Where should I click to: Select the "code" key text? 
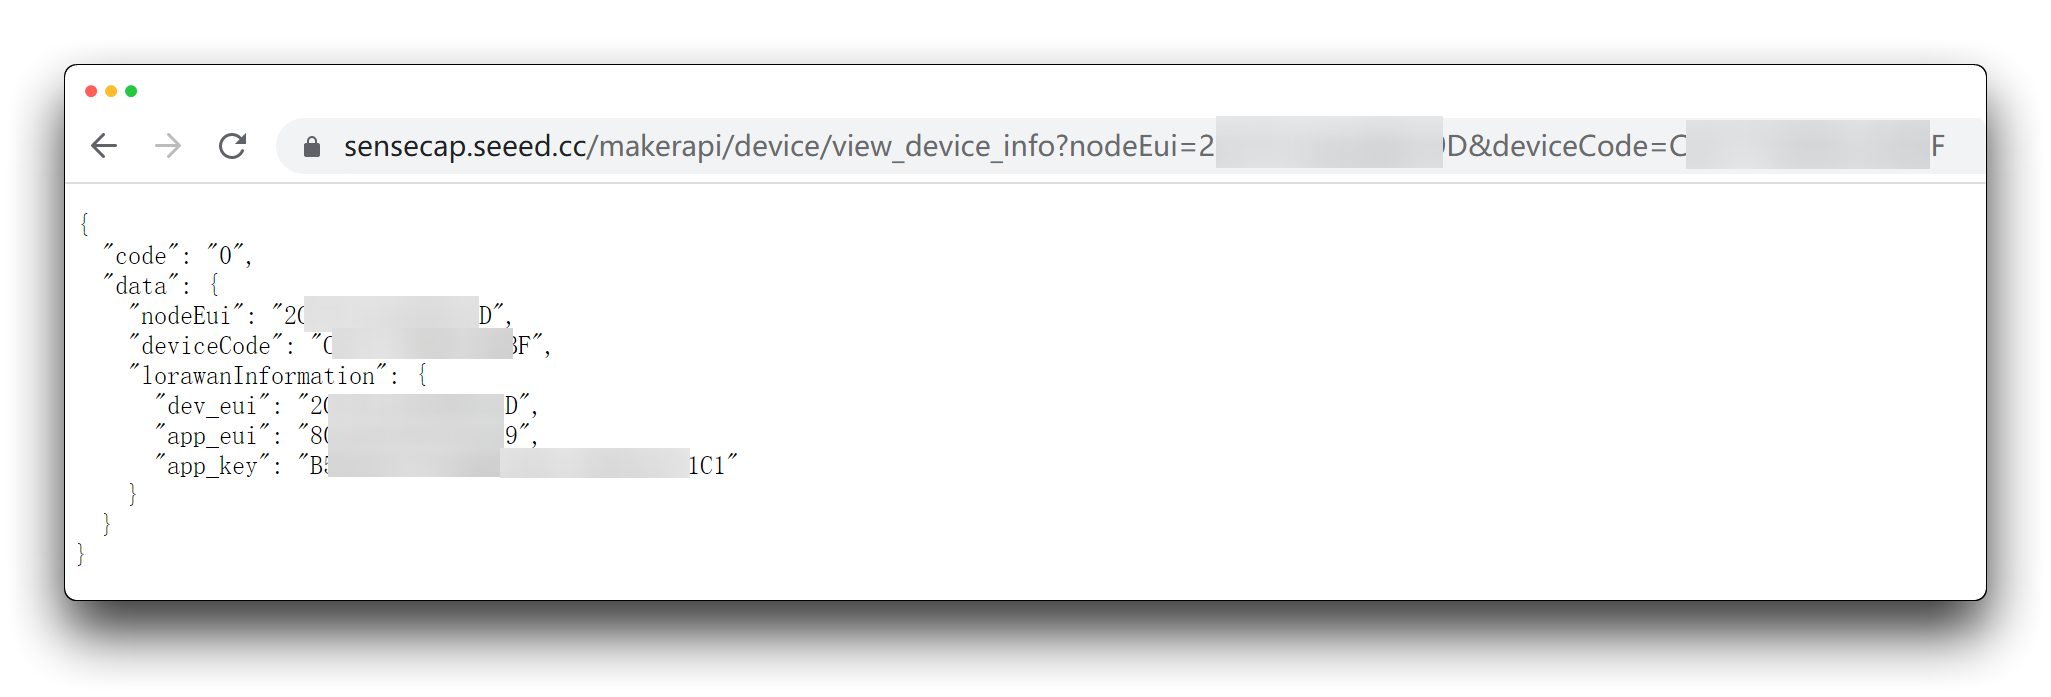pyautogui.click(x=141, y=256)
